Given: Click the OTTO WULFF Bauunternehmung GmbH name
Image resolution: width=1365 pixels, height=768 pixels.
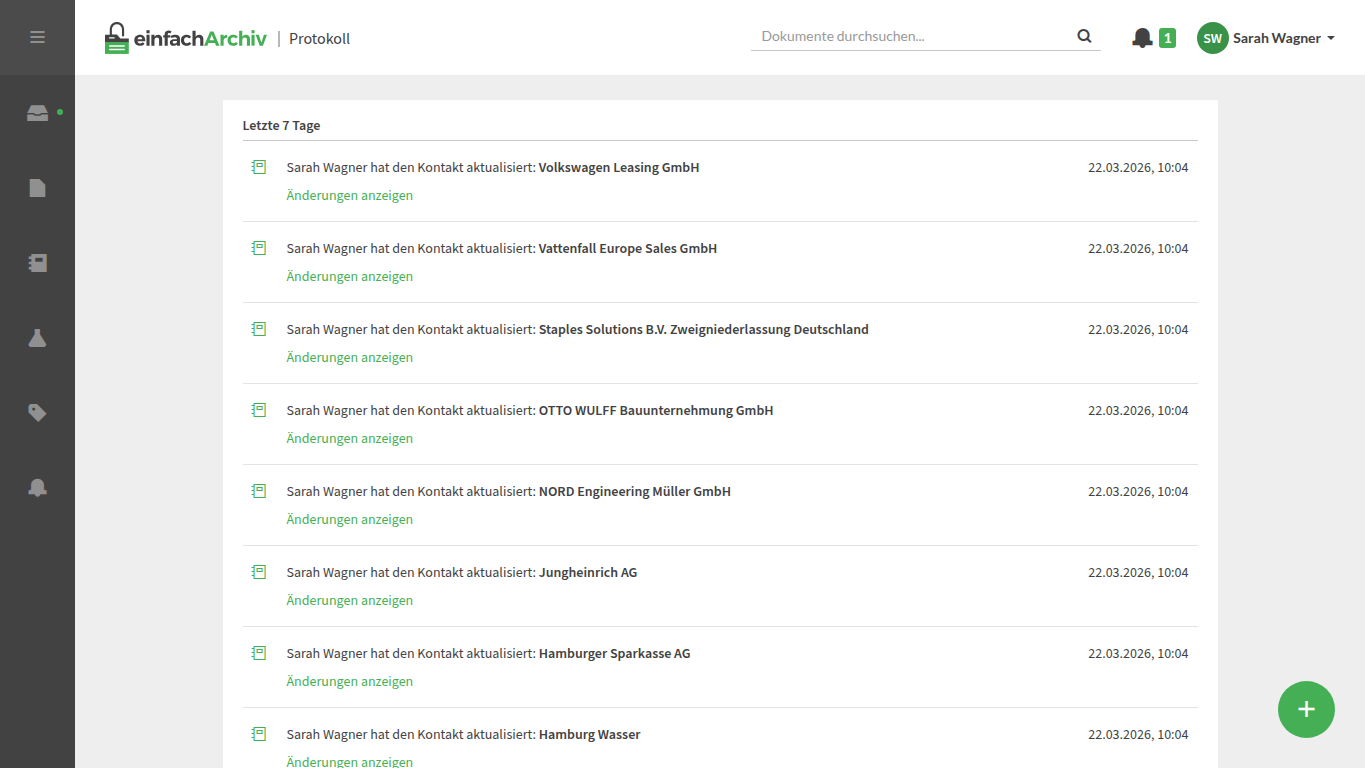Looking at the screenshot, I should (x=656, y=410).
